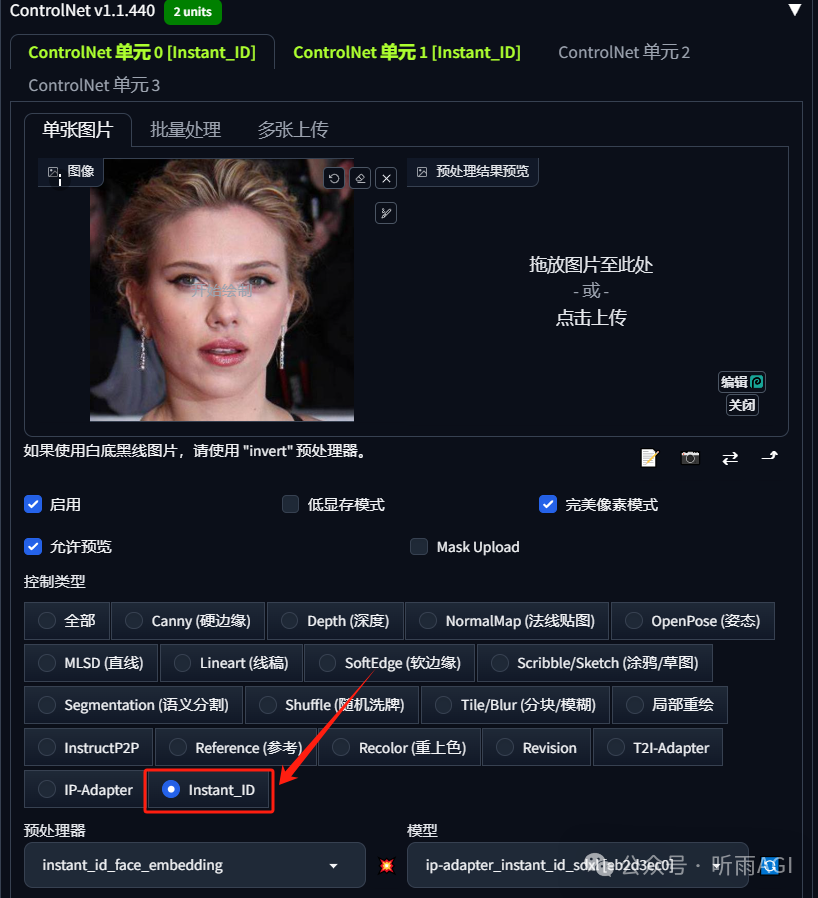This screenshot has height=898, width=818.
Task: Click the eraser icon above the image
Action: 360,178
